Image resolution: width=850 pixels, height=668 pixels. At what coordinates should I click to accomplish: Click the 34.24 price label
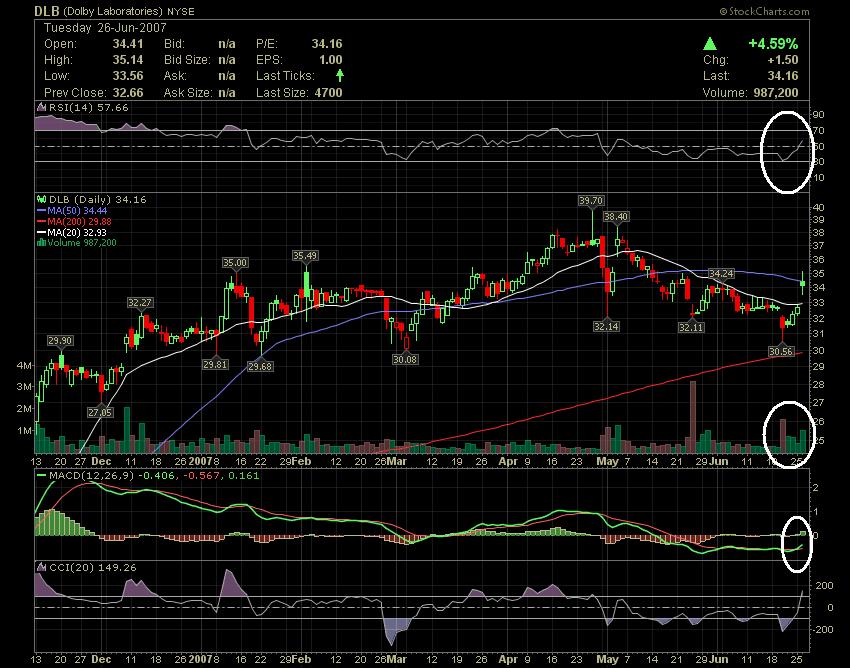point(722,273)
